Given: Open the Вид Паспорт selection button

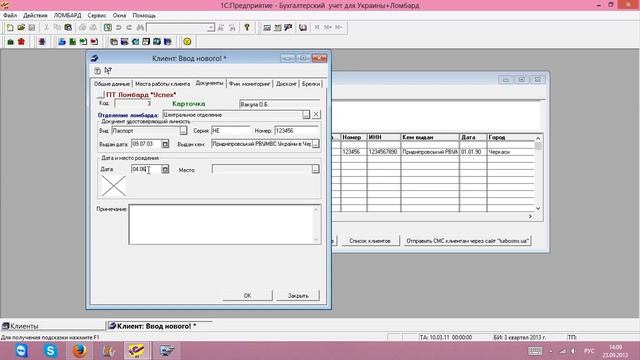Looking at the screenshot, I should coord(183,131).
